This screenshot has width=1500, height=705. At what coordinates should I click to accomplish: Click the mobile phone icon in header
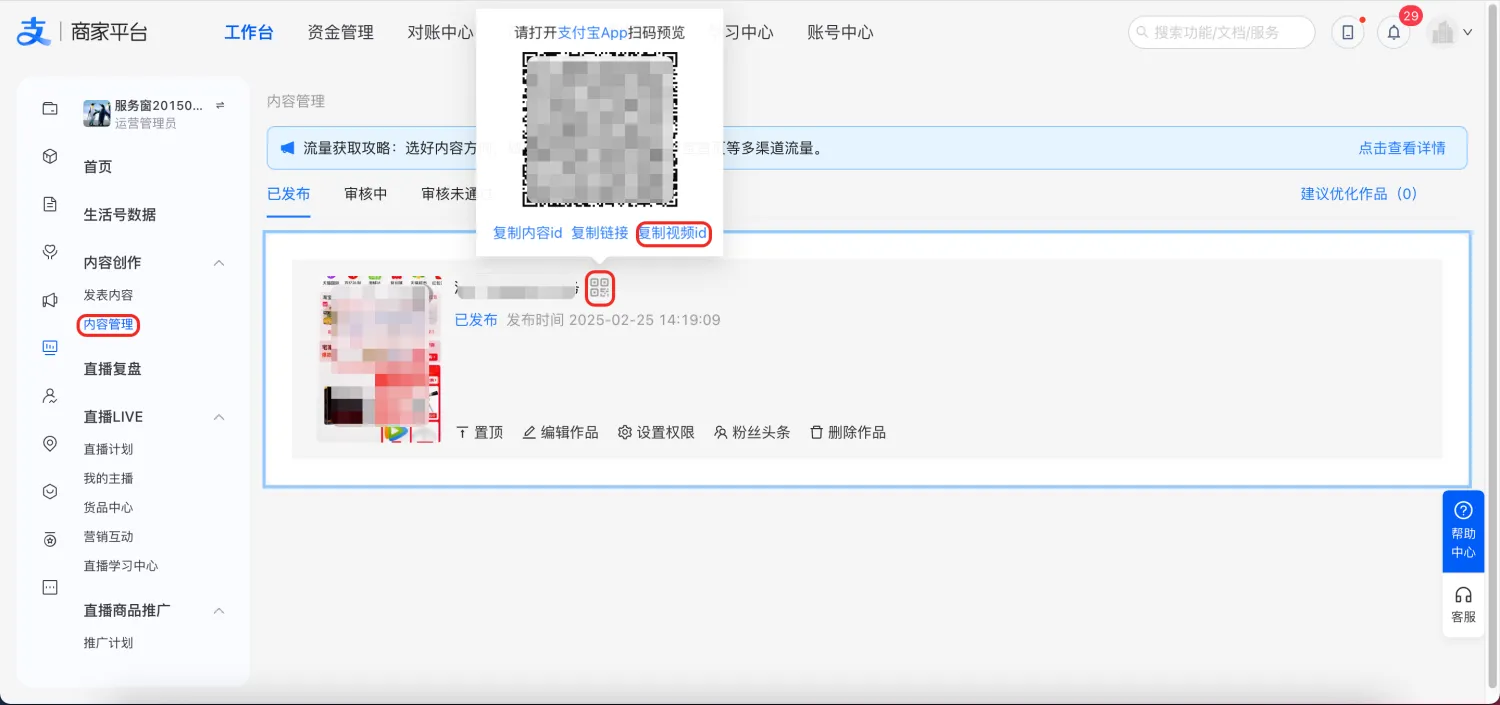(1348, 32)
